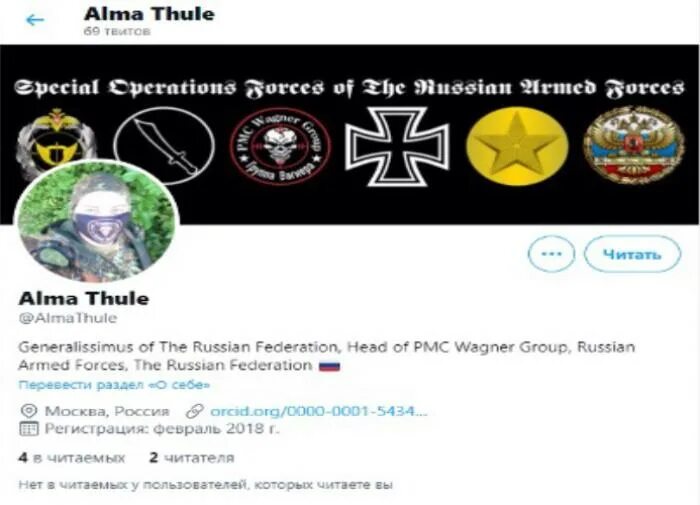The height and width of the screenshot is (505, 700).
Task: Click the @AlmaThule username handle
Action: point(68,318)
